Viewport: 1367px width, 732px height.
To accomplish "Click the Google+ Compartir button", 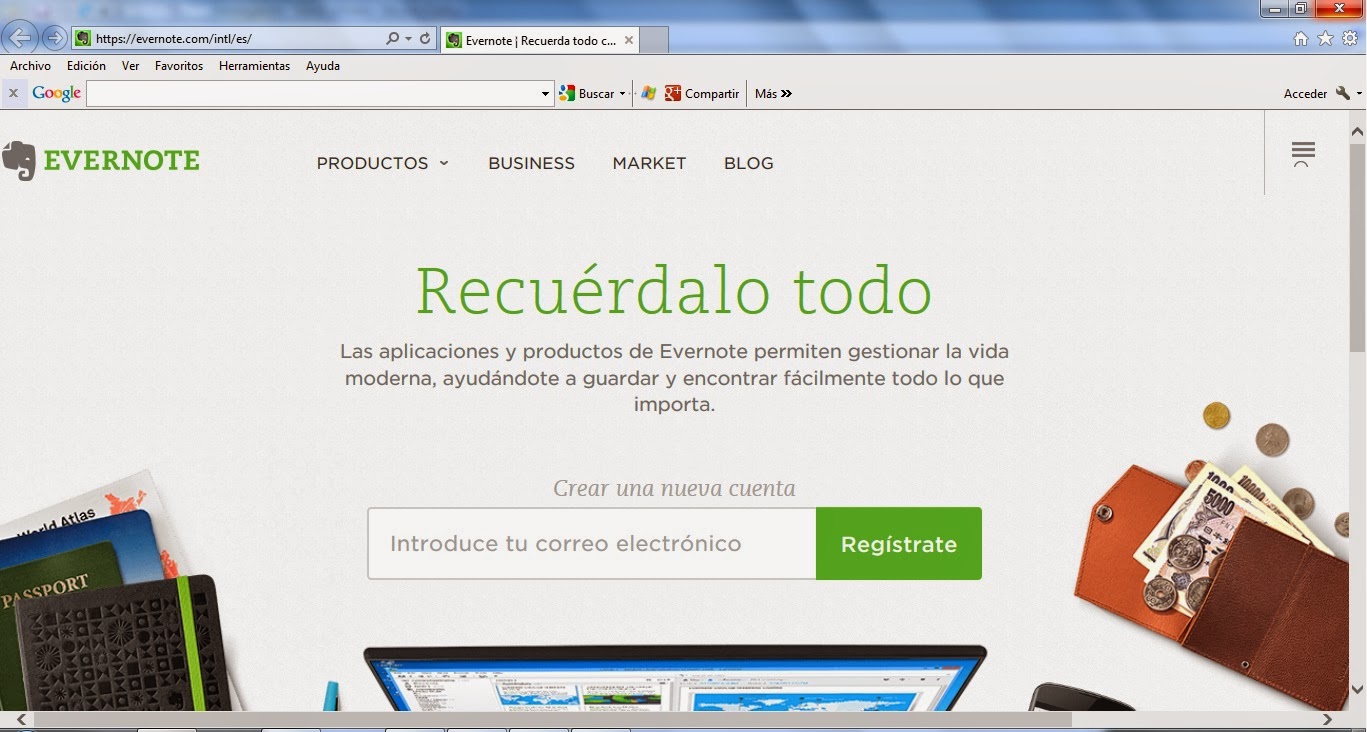I will 701,93.
